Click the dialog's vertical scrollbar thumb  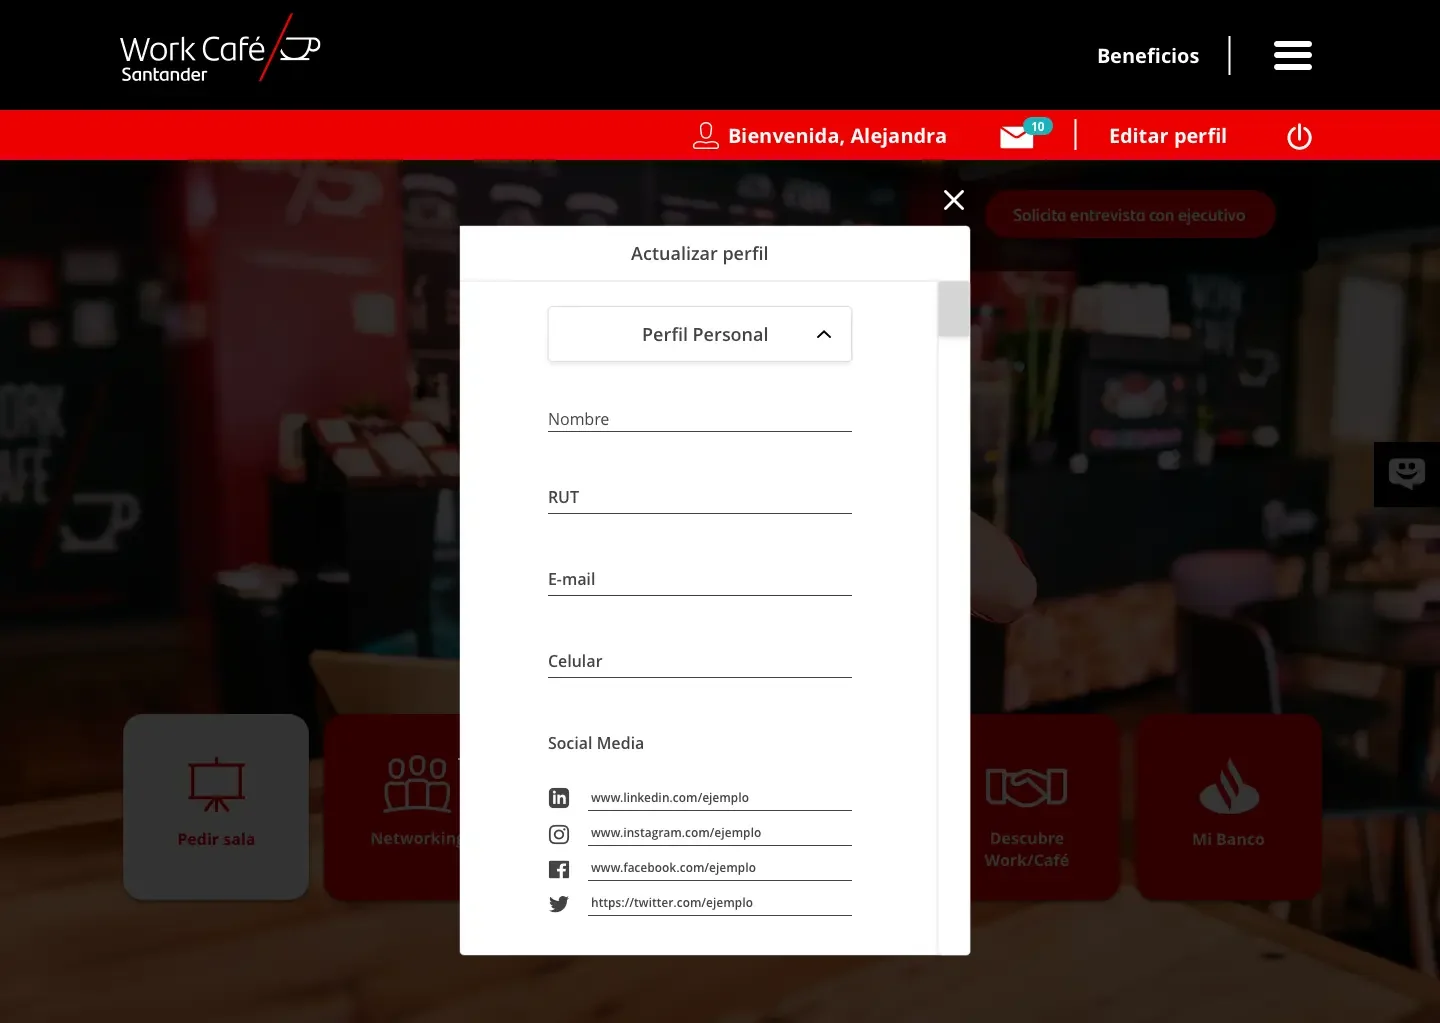tap(953, 309)
